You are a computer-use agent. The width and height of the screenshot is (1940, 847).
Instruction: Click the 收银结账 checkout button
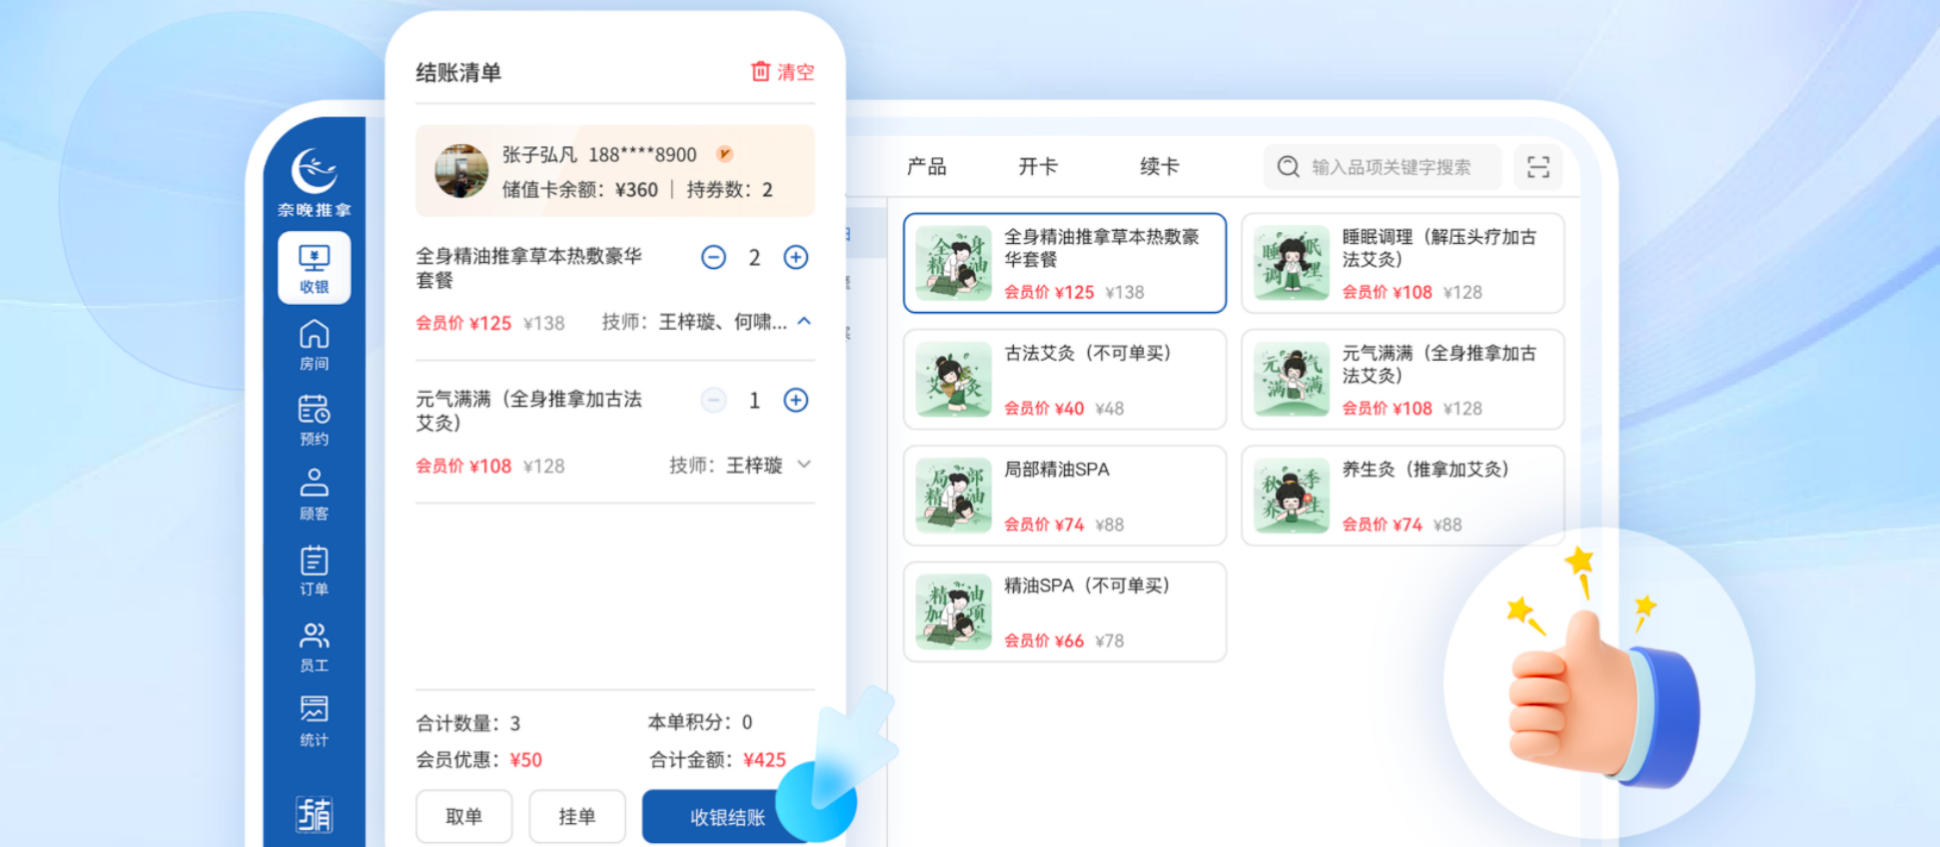pyautogui.click(x=727, y=817)
